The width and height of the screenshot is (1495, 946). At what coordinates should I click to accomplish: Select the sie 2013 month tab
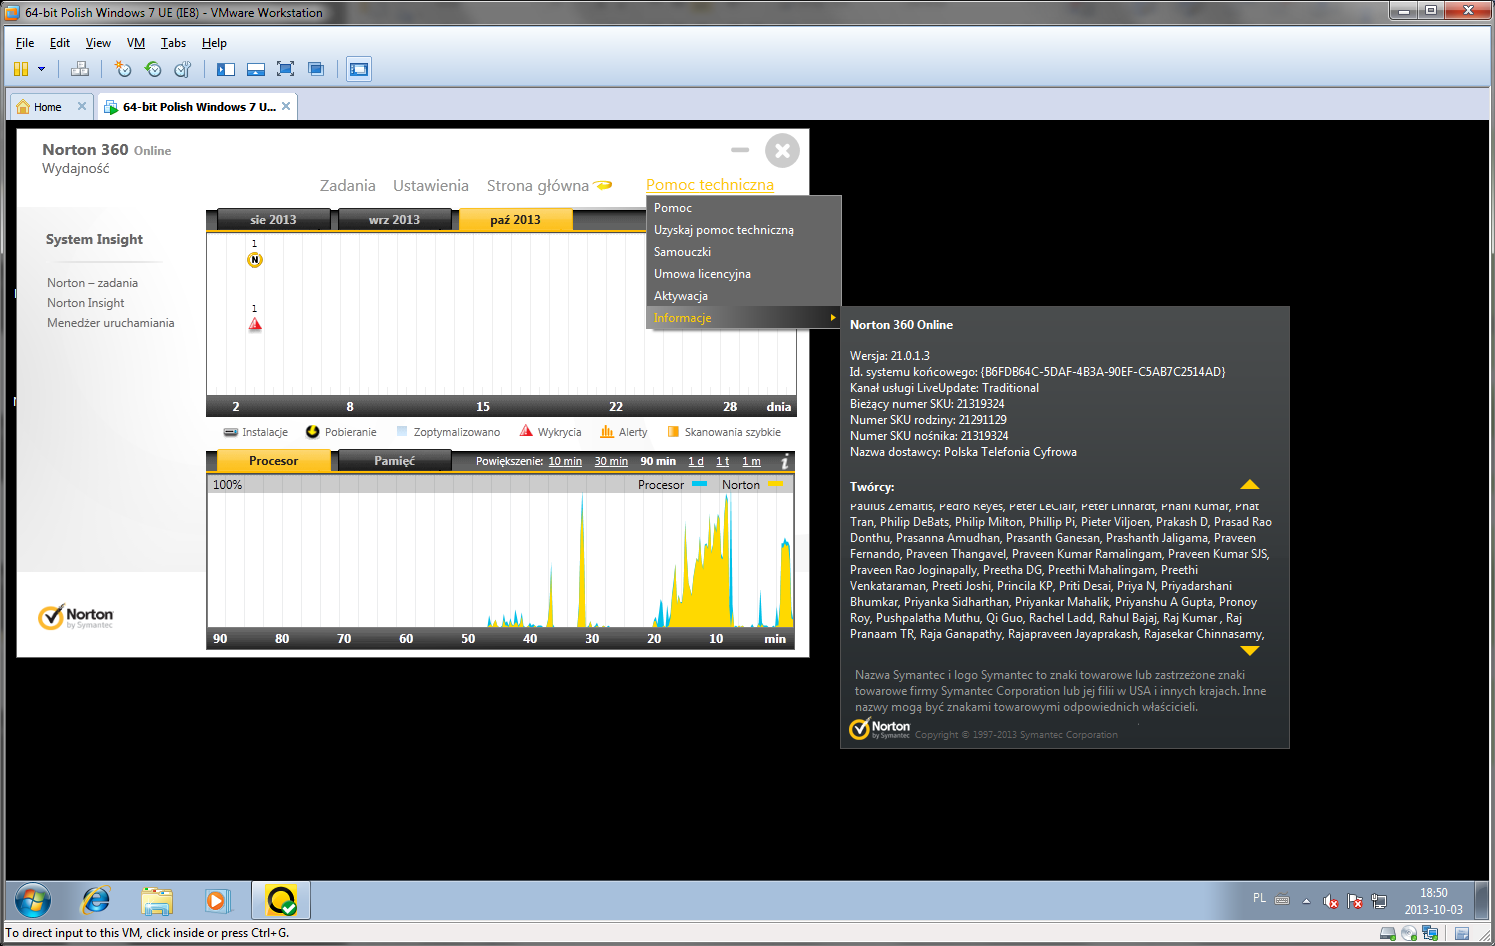point(273,220)
